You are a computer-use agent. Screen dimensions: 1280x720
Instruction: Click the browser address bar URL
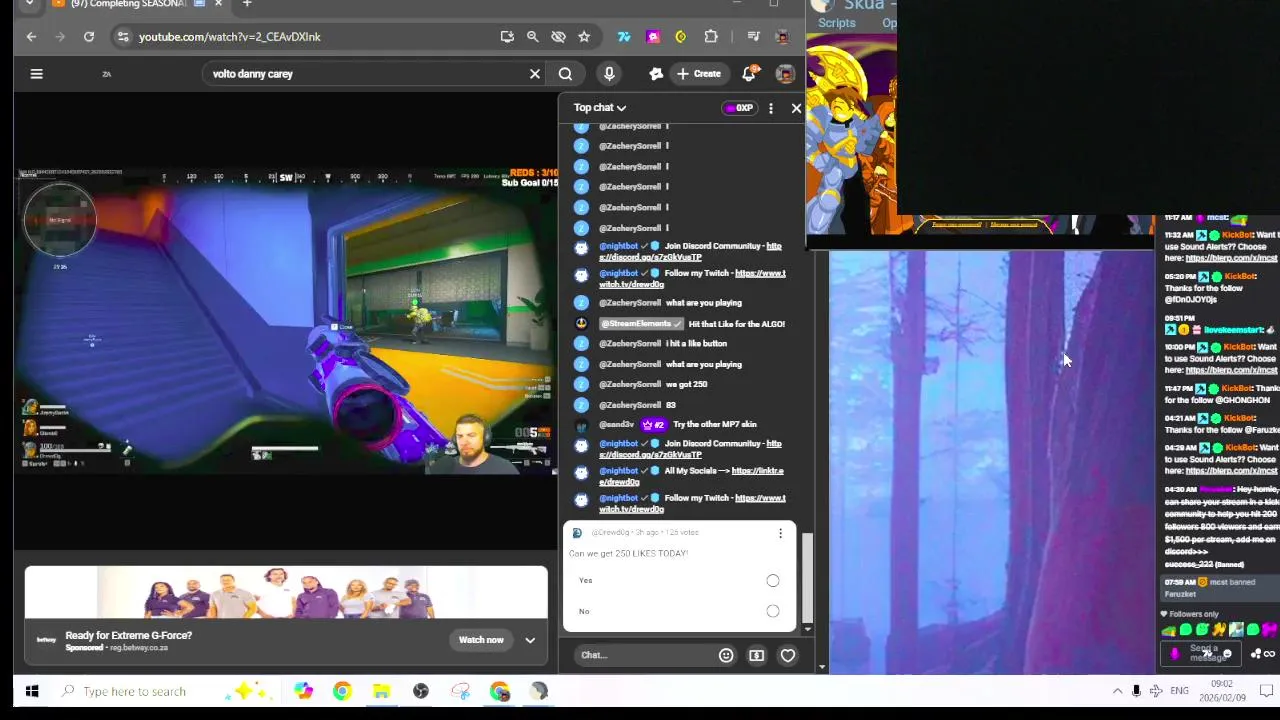click(230, 36)
